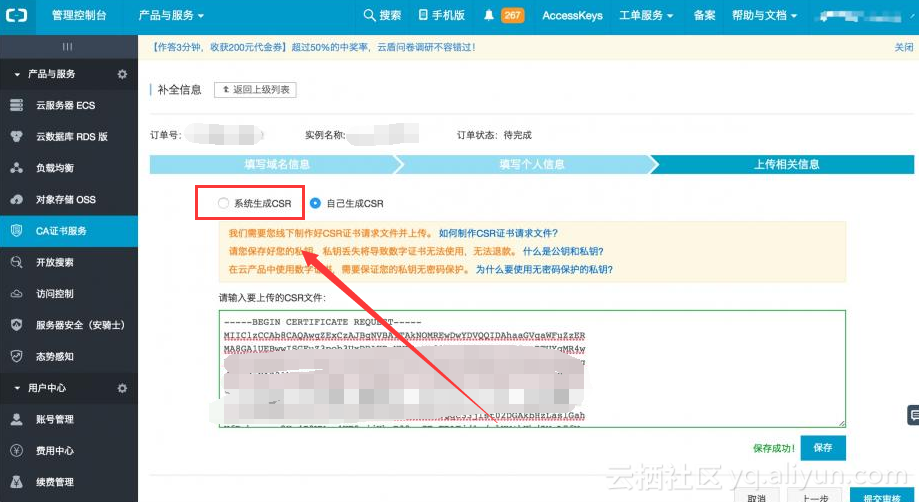Click the 手机版 phone icon in header

423,16
